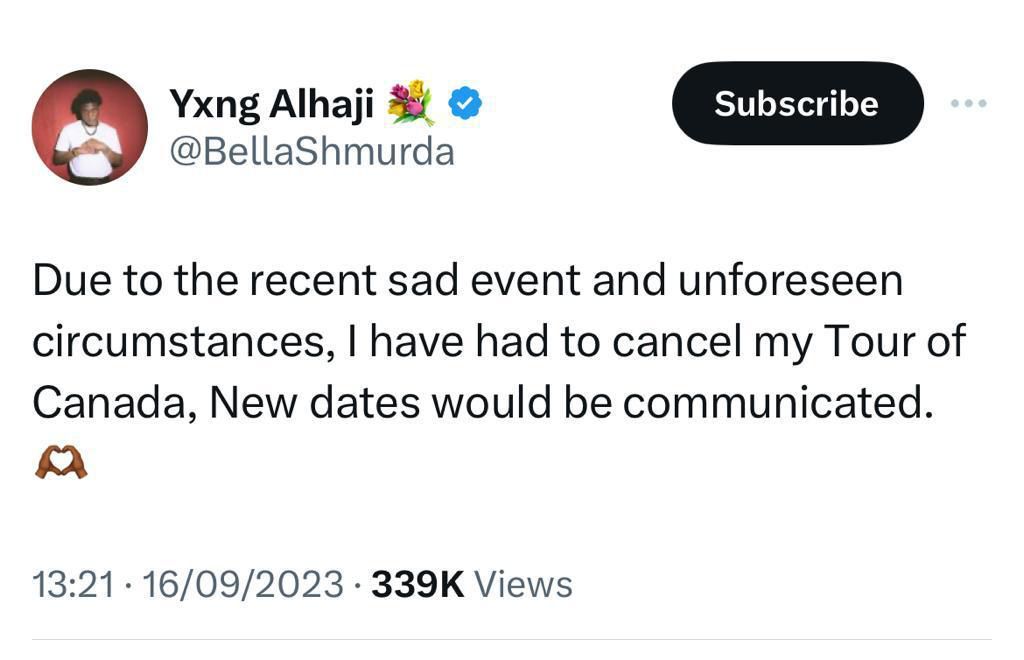Click Bella Shmurda's profile picture

(90, 128)
